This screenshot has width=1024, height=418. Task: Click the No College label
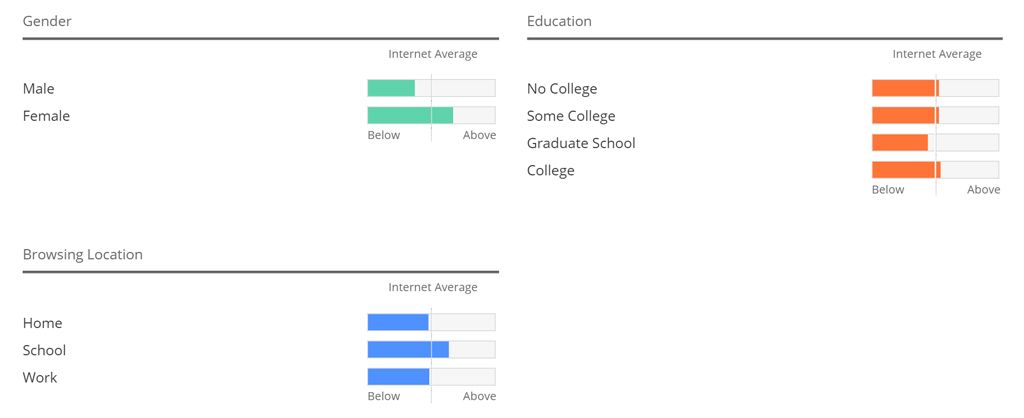[562, 88]
